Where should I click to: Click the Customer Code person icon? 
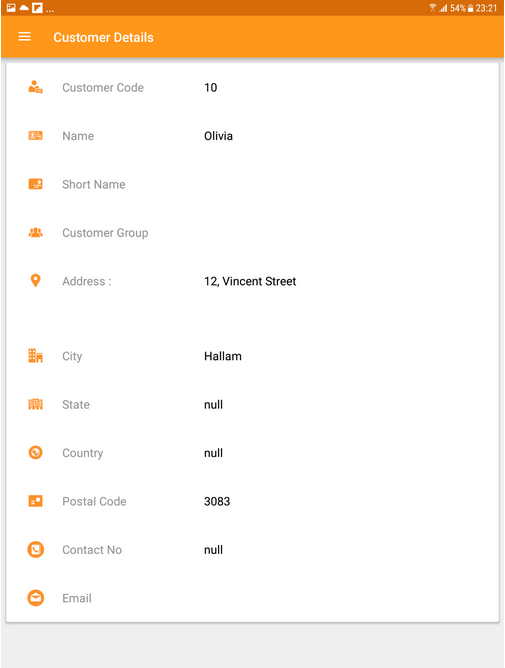click(x=35, y=87)
